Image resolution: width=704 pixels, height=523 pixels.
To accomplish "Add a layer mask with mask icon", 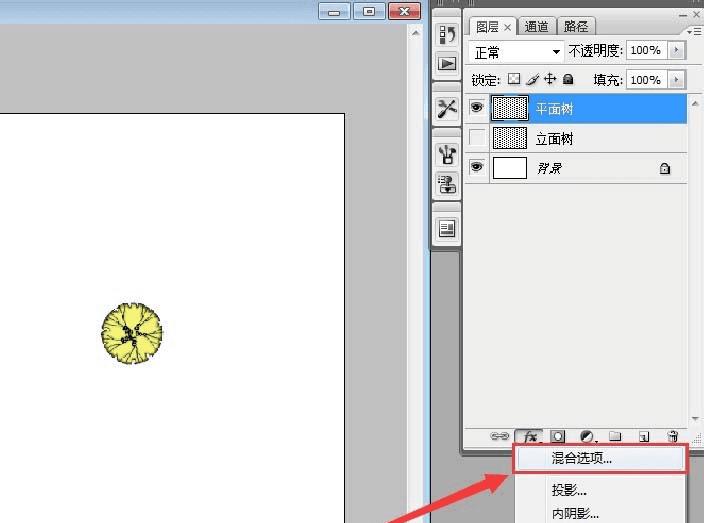I will pyautogui.click(x=558, y=436).
